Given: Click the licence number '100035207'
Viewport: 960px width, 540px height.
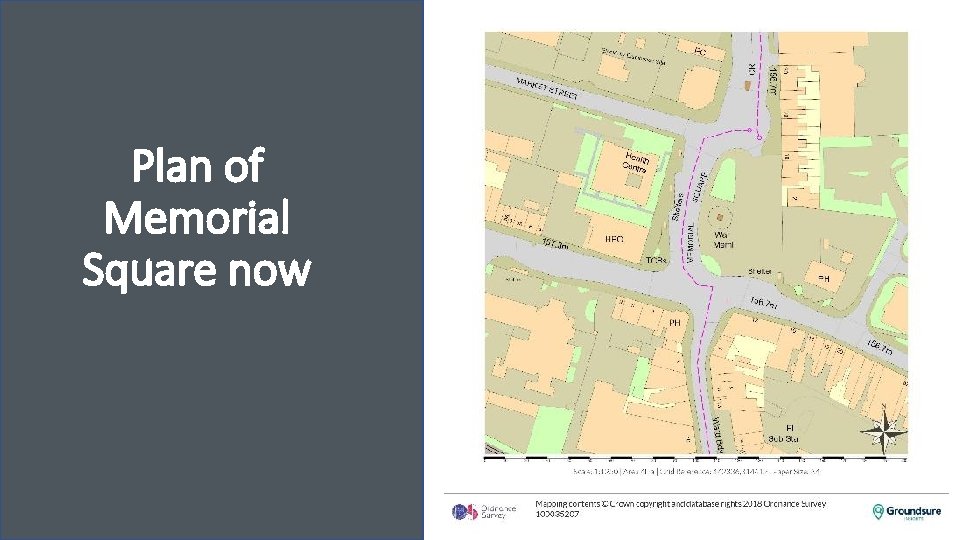Looking at the screenshot, I should pos(557,514).
